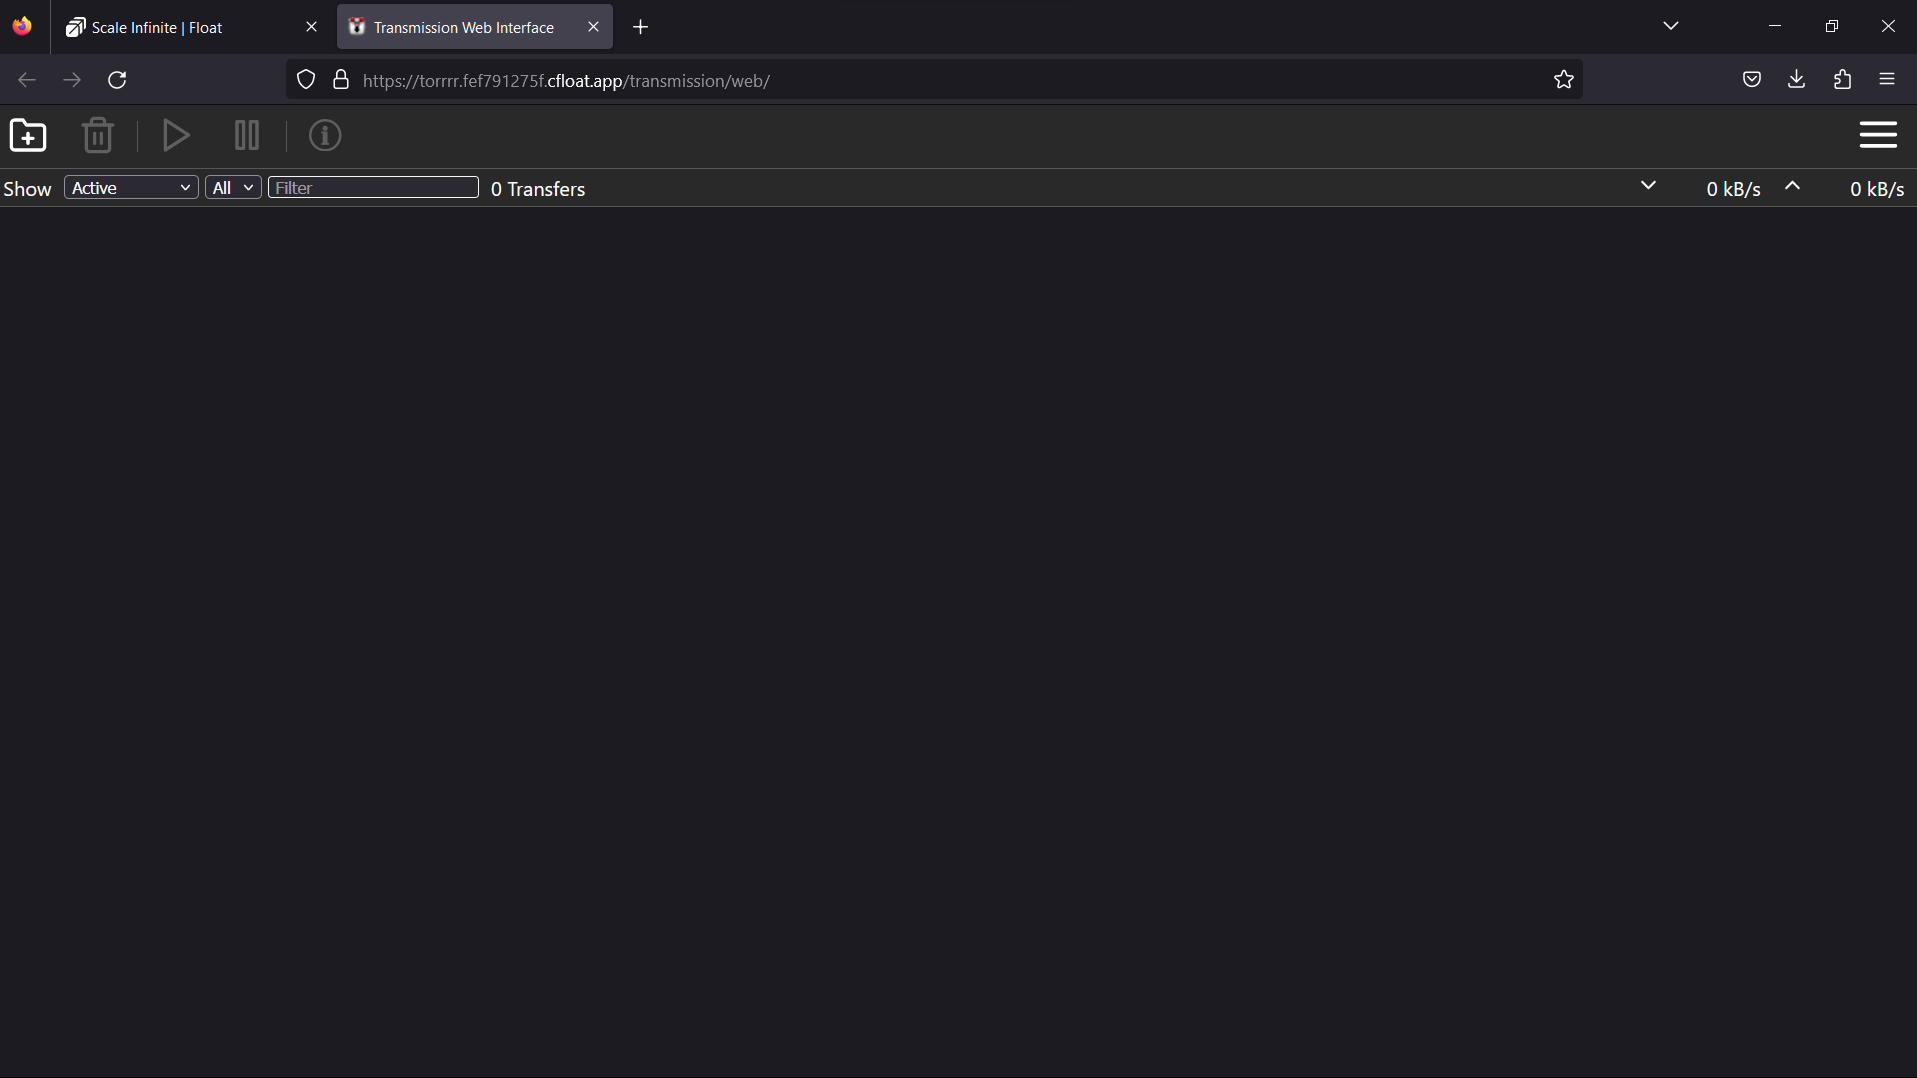The image size is (1917, 1078).
Task: Open tracking protection shield info
Action: pyautogui.click(x=306, y=80)
